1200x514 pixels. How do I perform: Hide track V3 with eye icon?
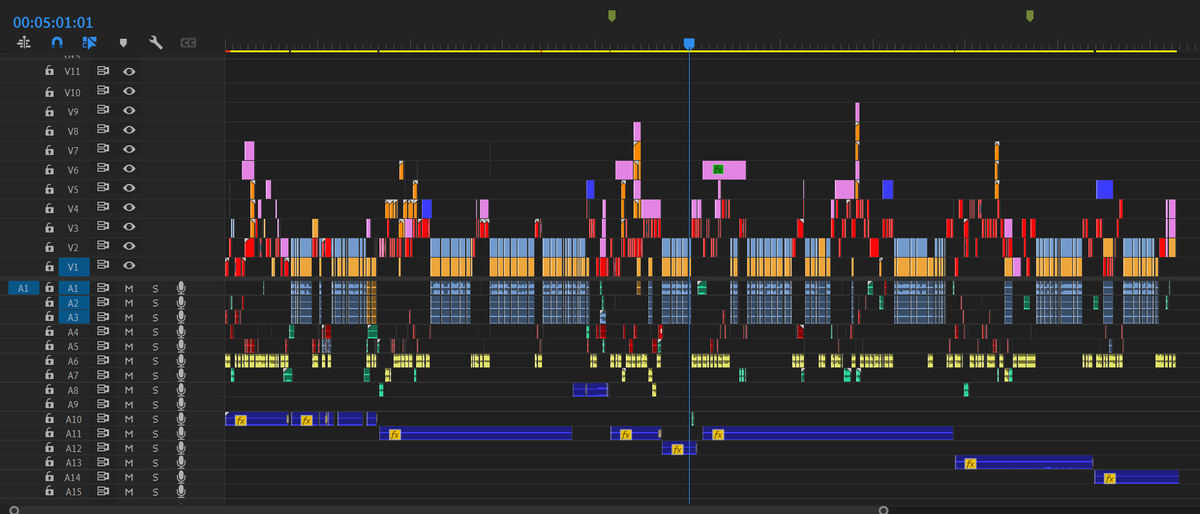[x=129, y=228]
